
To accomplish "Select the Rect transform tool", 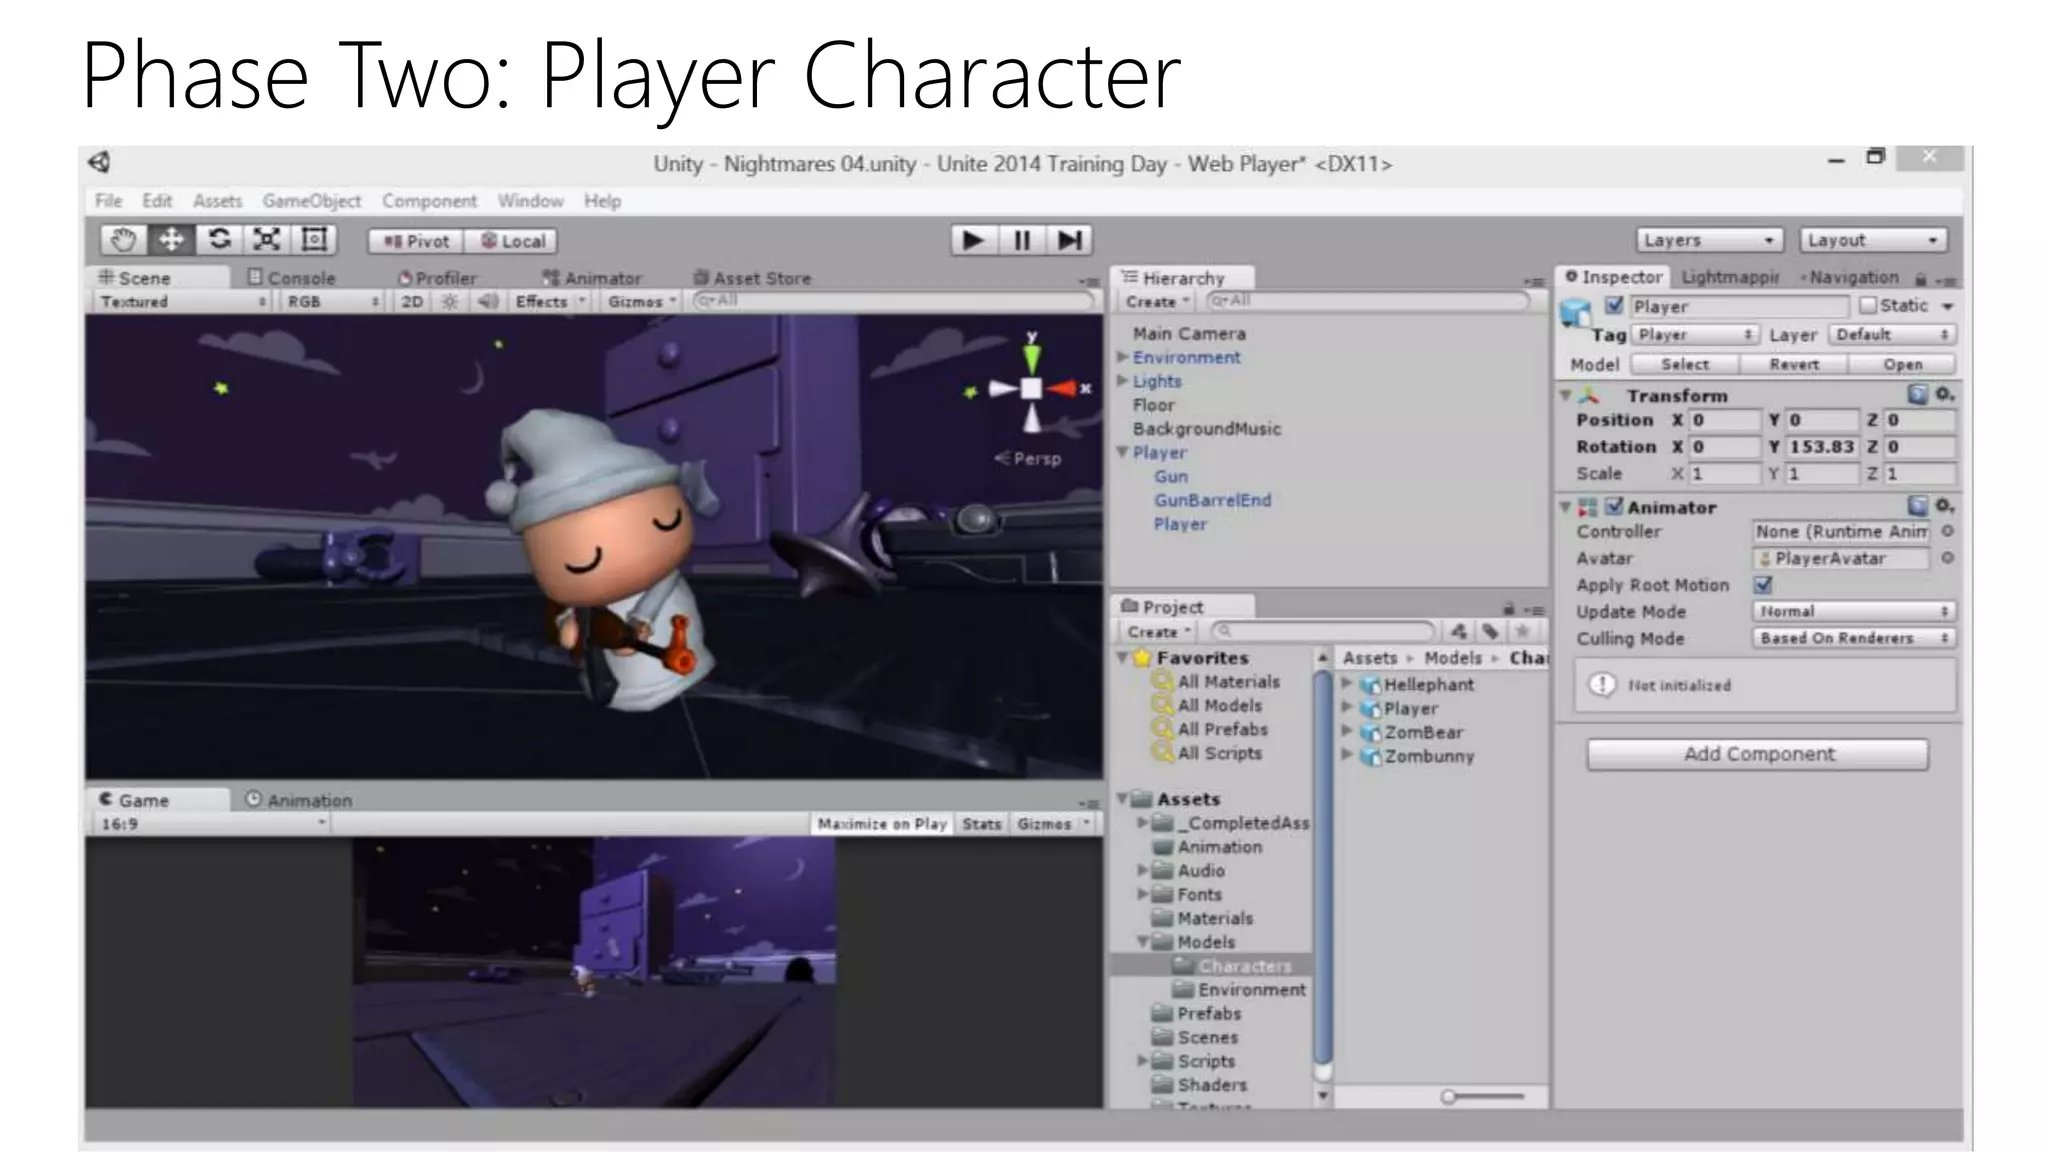I will click(x=315, y=240).
